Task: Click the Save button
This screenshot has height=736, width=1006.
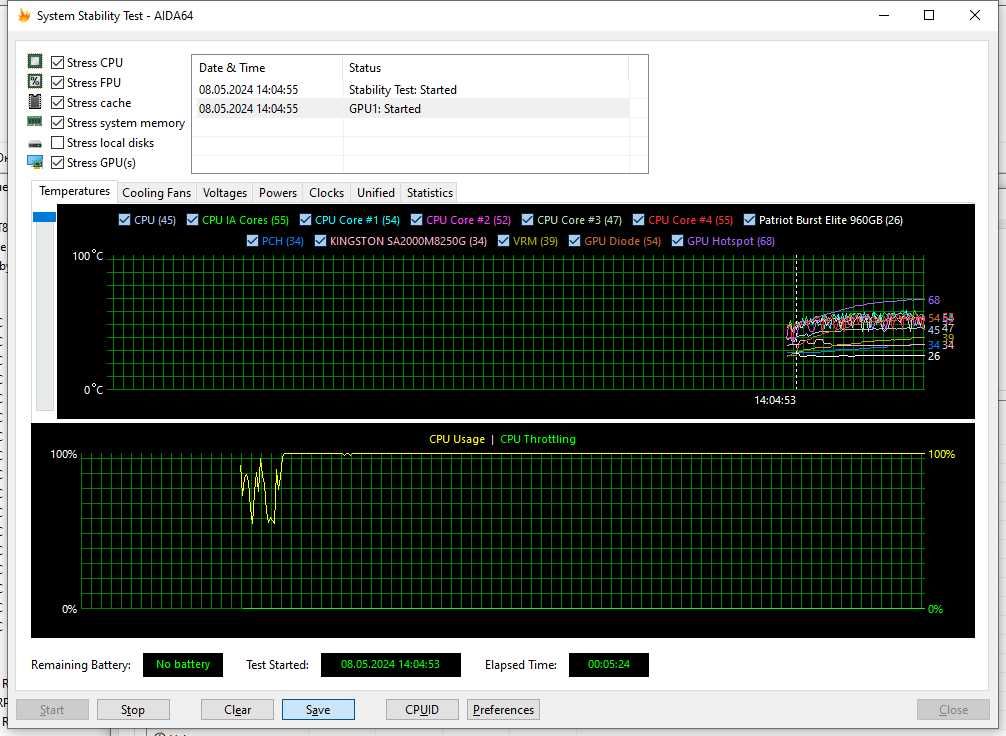Action: (318, 710)
